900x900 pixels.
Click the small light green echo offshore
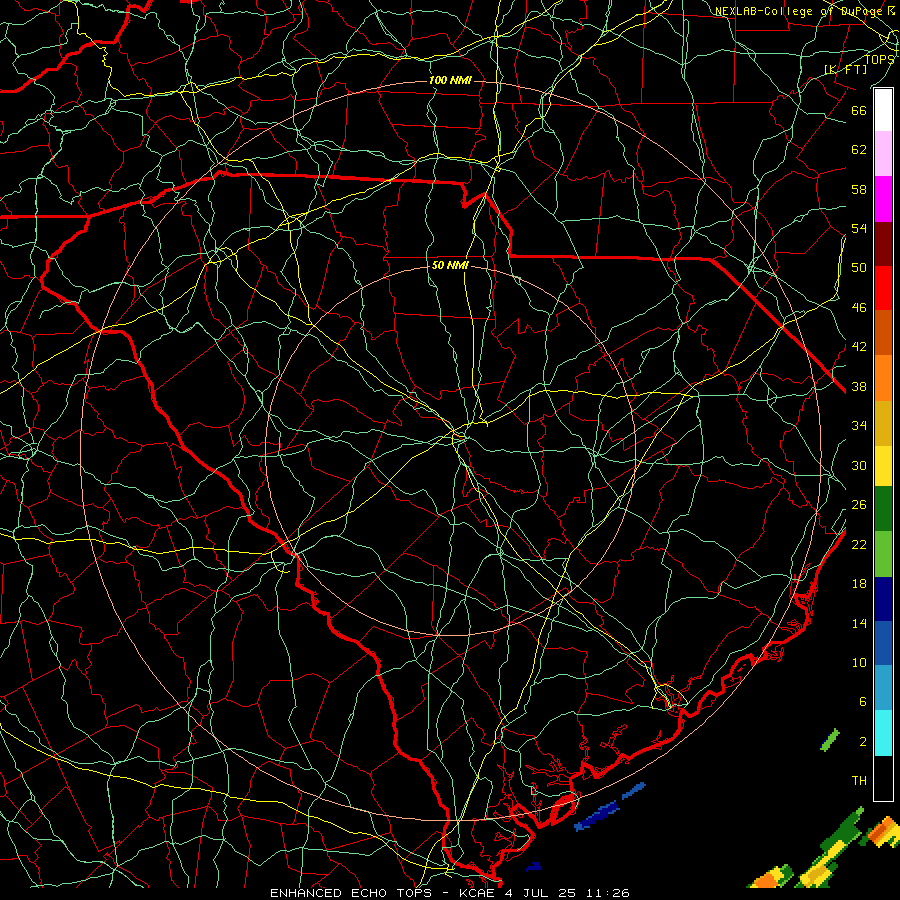(x=830, y=740)
